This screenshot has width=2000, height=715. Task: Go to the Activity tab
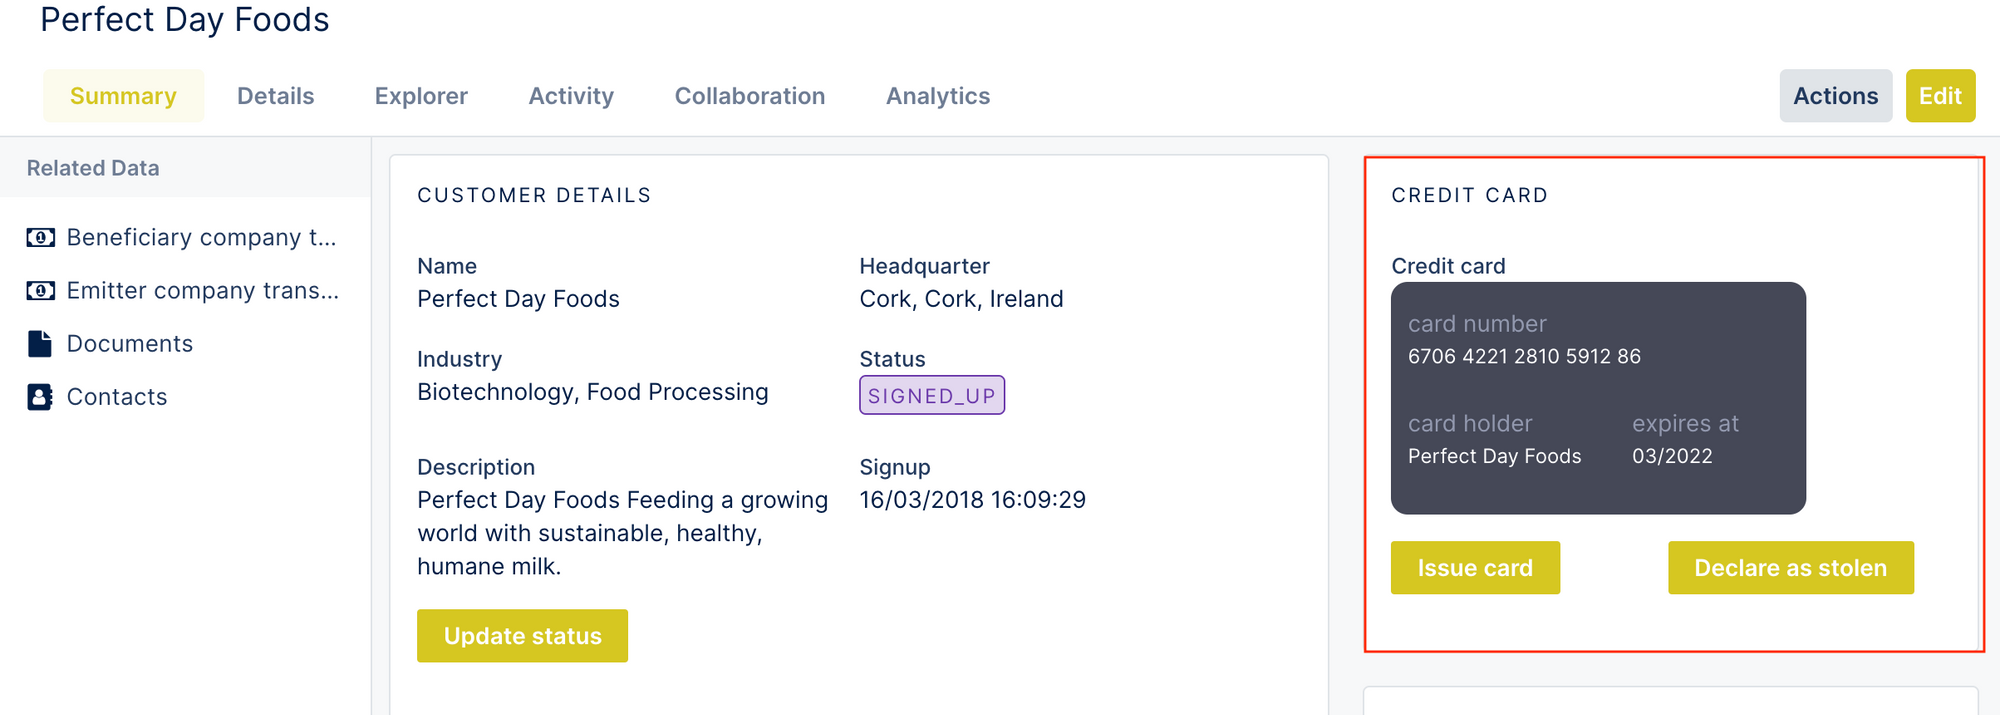pos(571,96)
